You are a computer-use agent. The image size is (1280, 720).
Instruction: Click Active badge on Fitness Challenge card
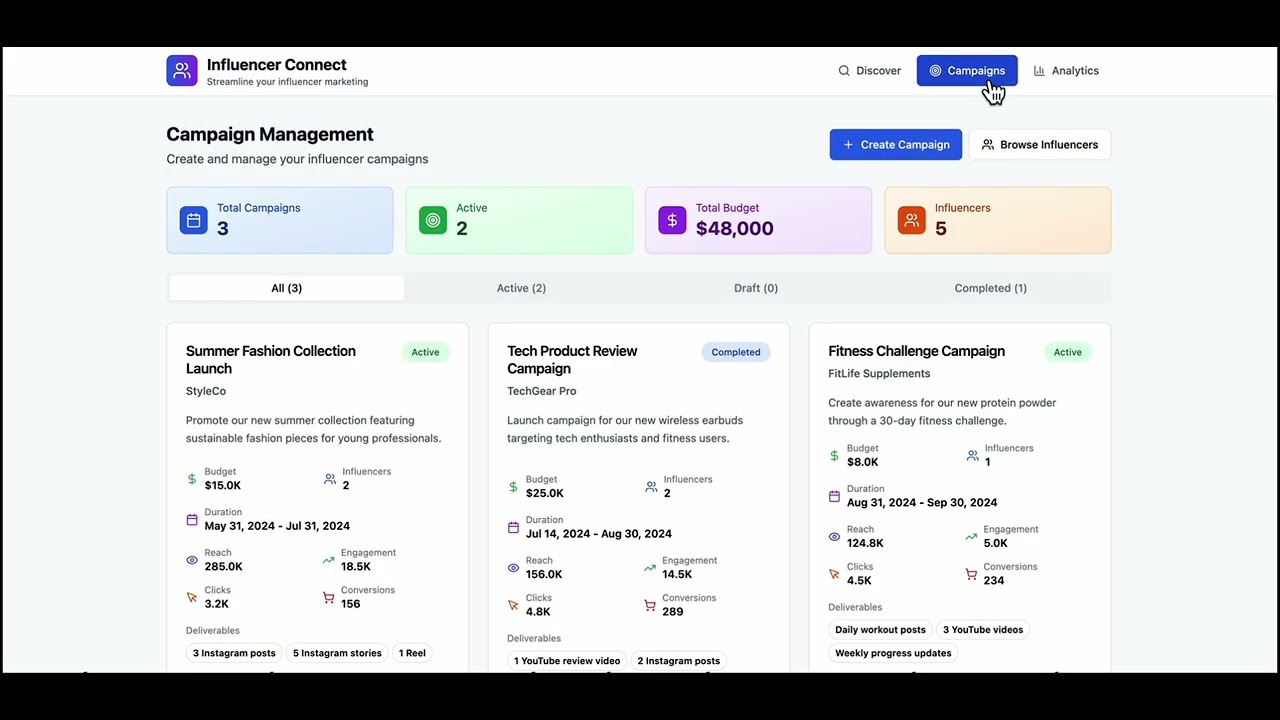(x=1067, y=352)
